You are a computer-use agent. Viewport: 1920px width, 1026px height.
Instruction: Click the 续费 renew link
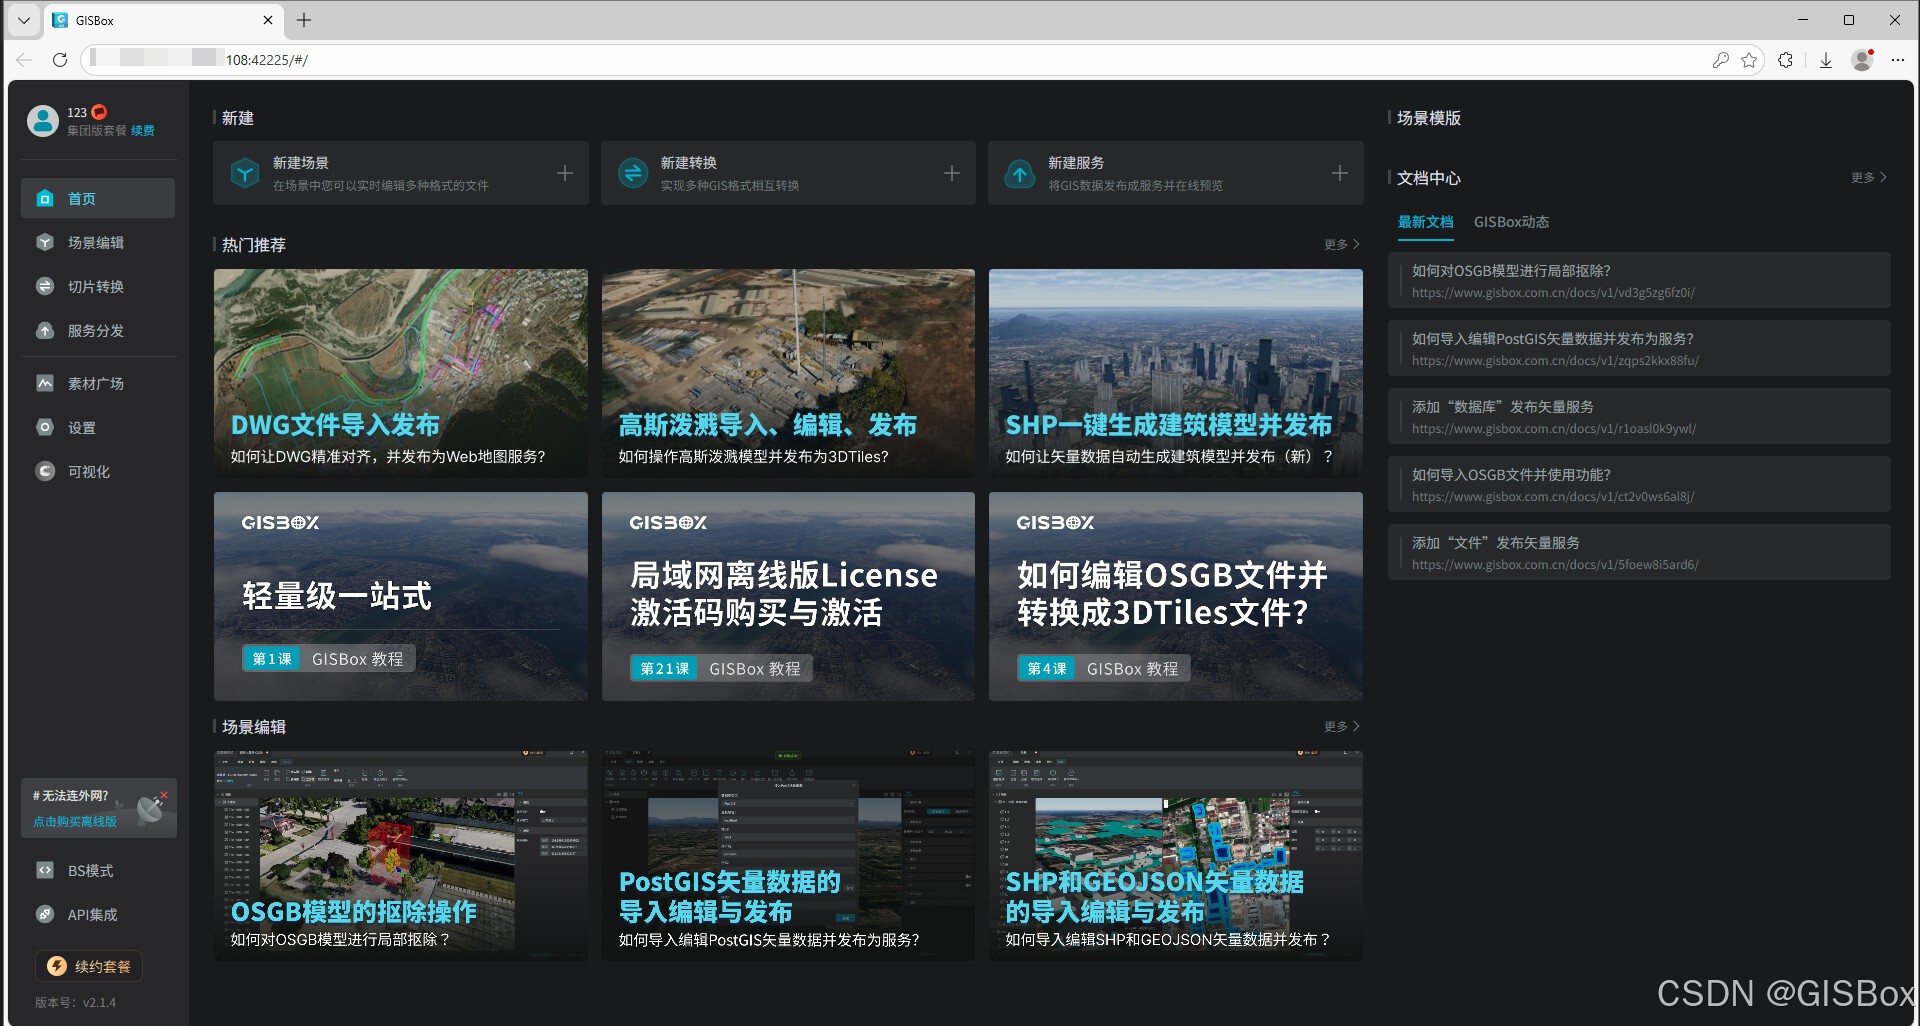143,130
